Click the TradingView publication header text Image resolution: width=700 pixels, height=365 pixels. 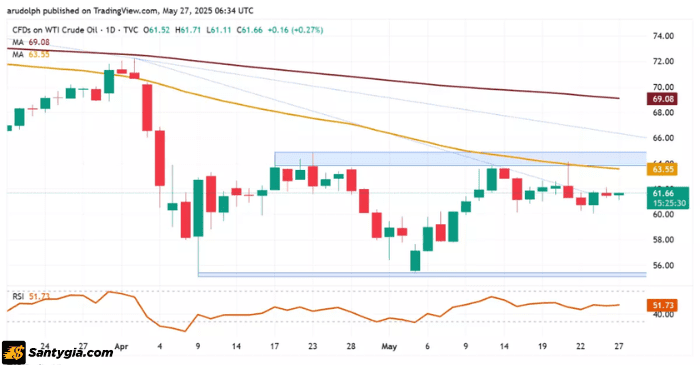[x=130, y=11]
